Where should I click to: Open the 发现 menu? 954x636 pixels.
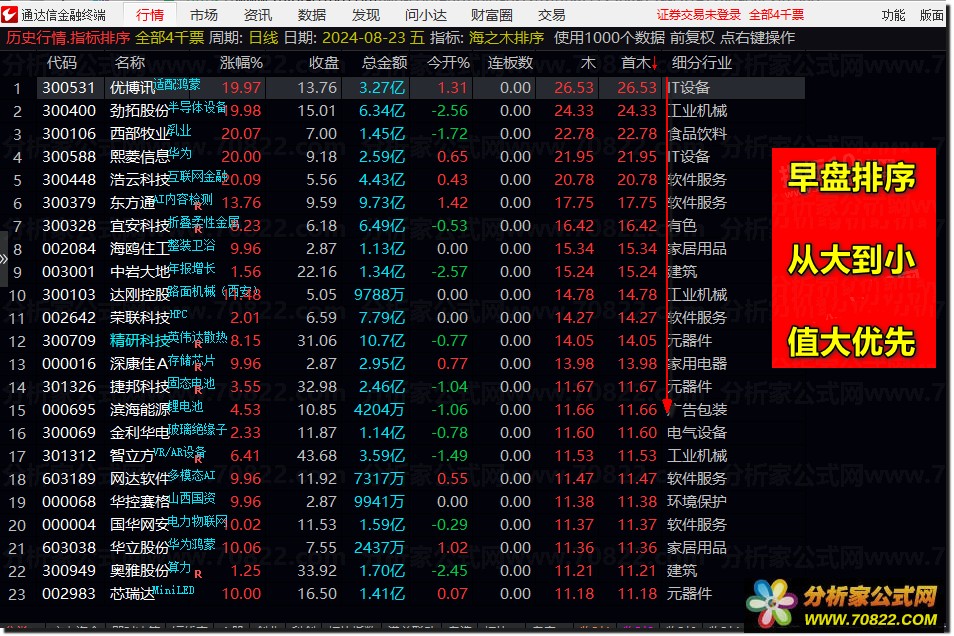366,15
